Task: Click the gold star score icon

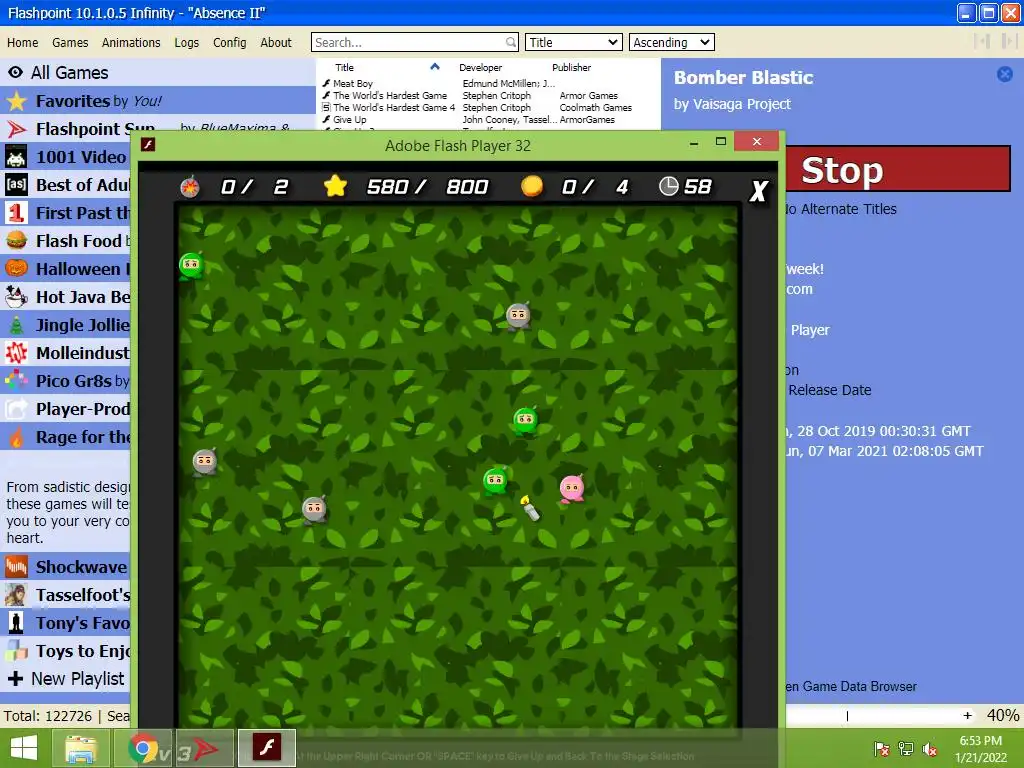Action: click(335, 186)
